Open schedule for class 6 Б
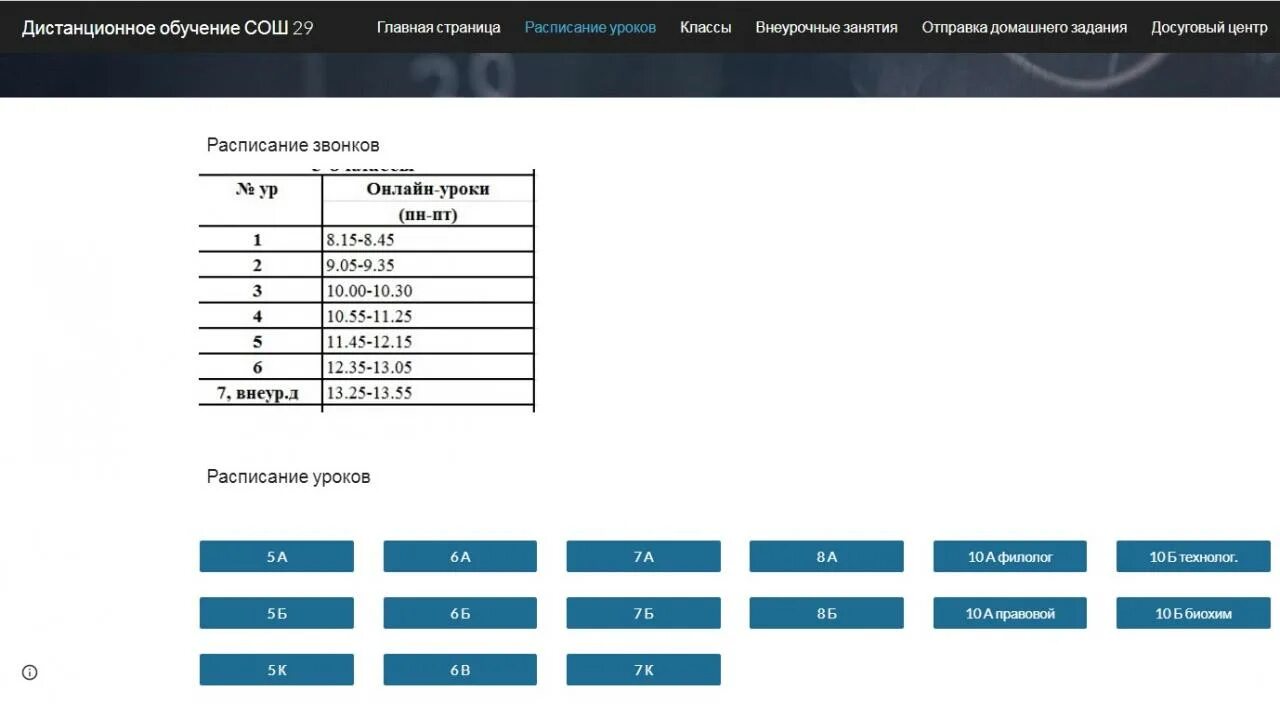Image resolution: width=1280 pixels, height=704 pixels. click(x=460, y=613)
